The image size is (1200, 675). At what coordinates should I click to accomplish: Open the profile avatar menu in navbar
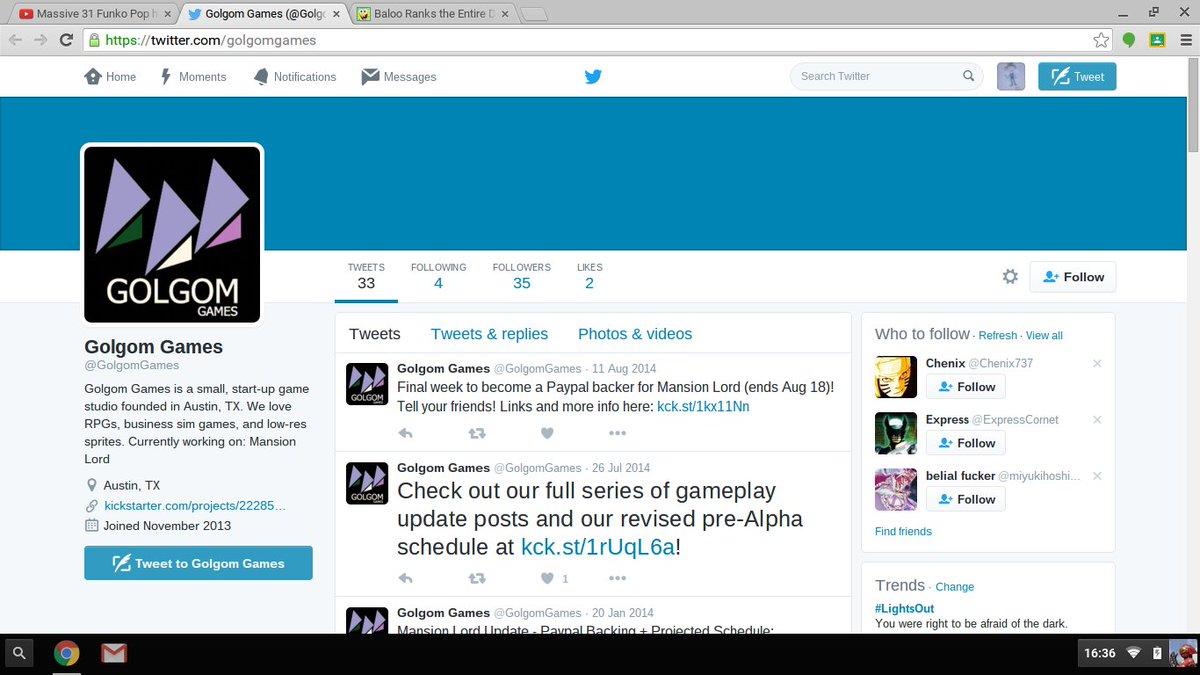tap(1011, 76)
